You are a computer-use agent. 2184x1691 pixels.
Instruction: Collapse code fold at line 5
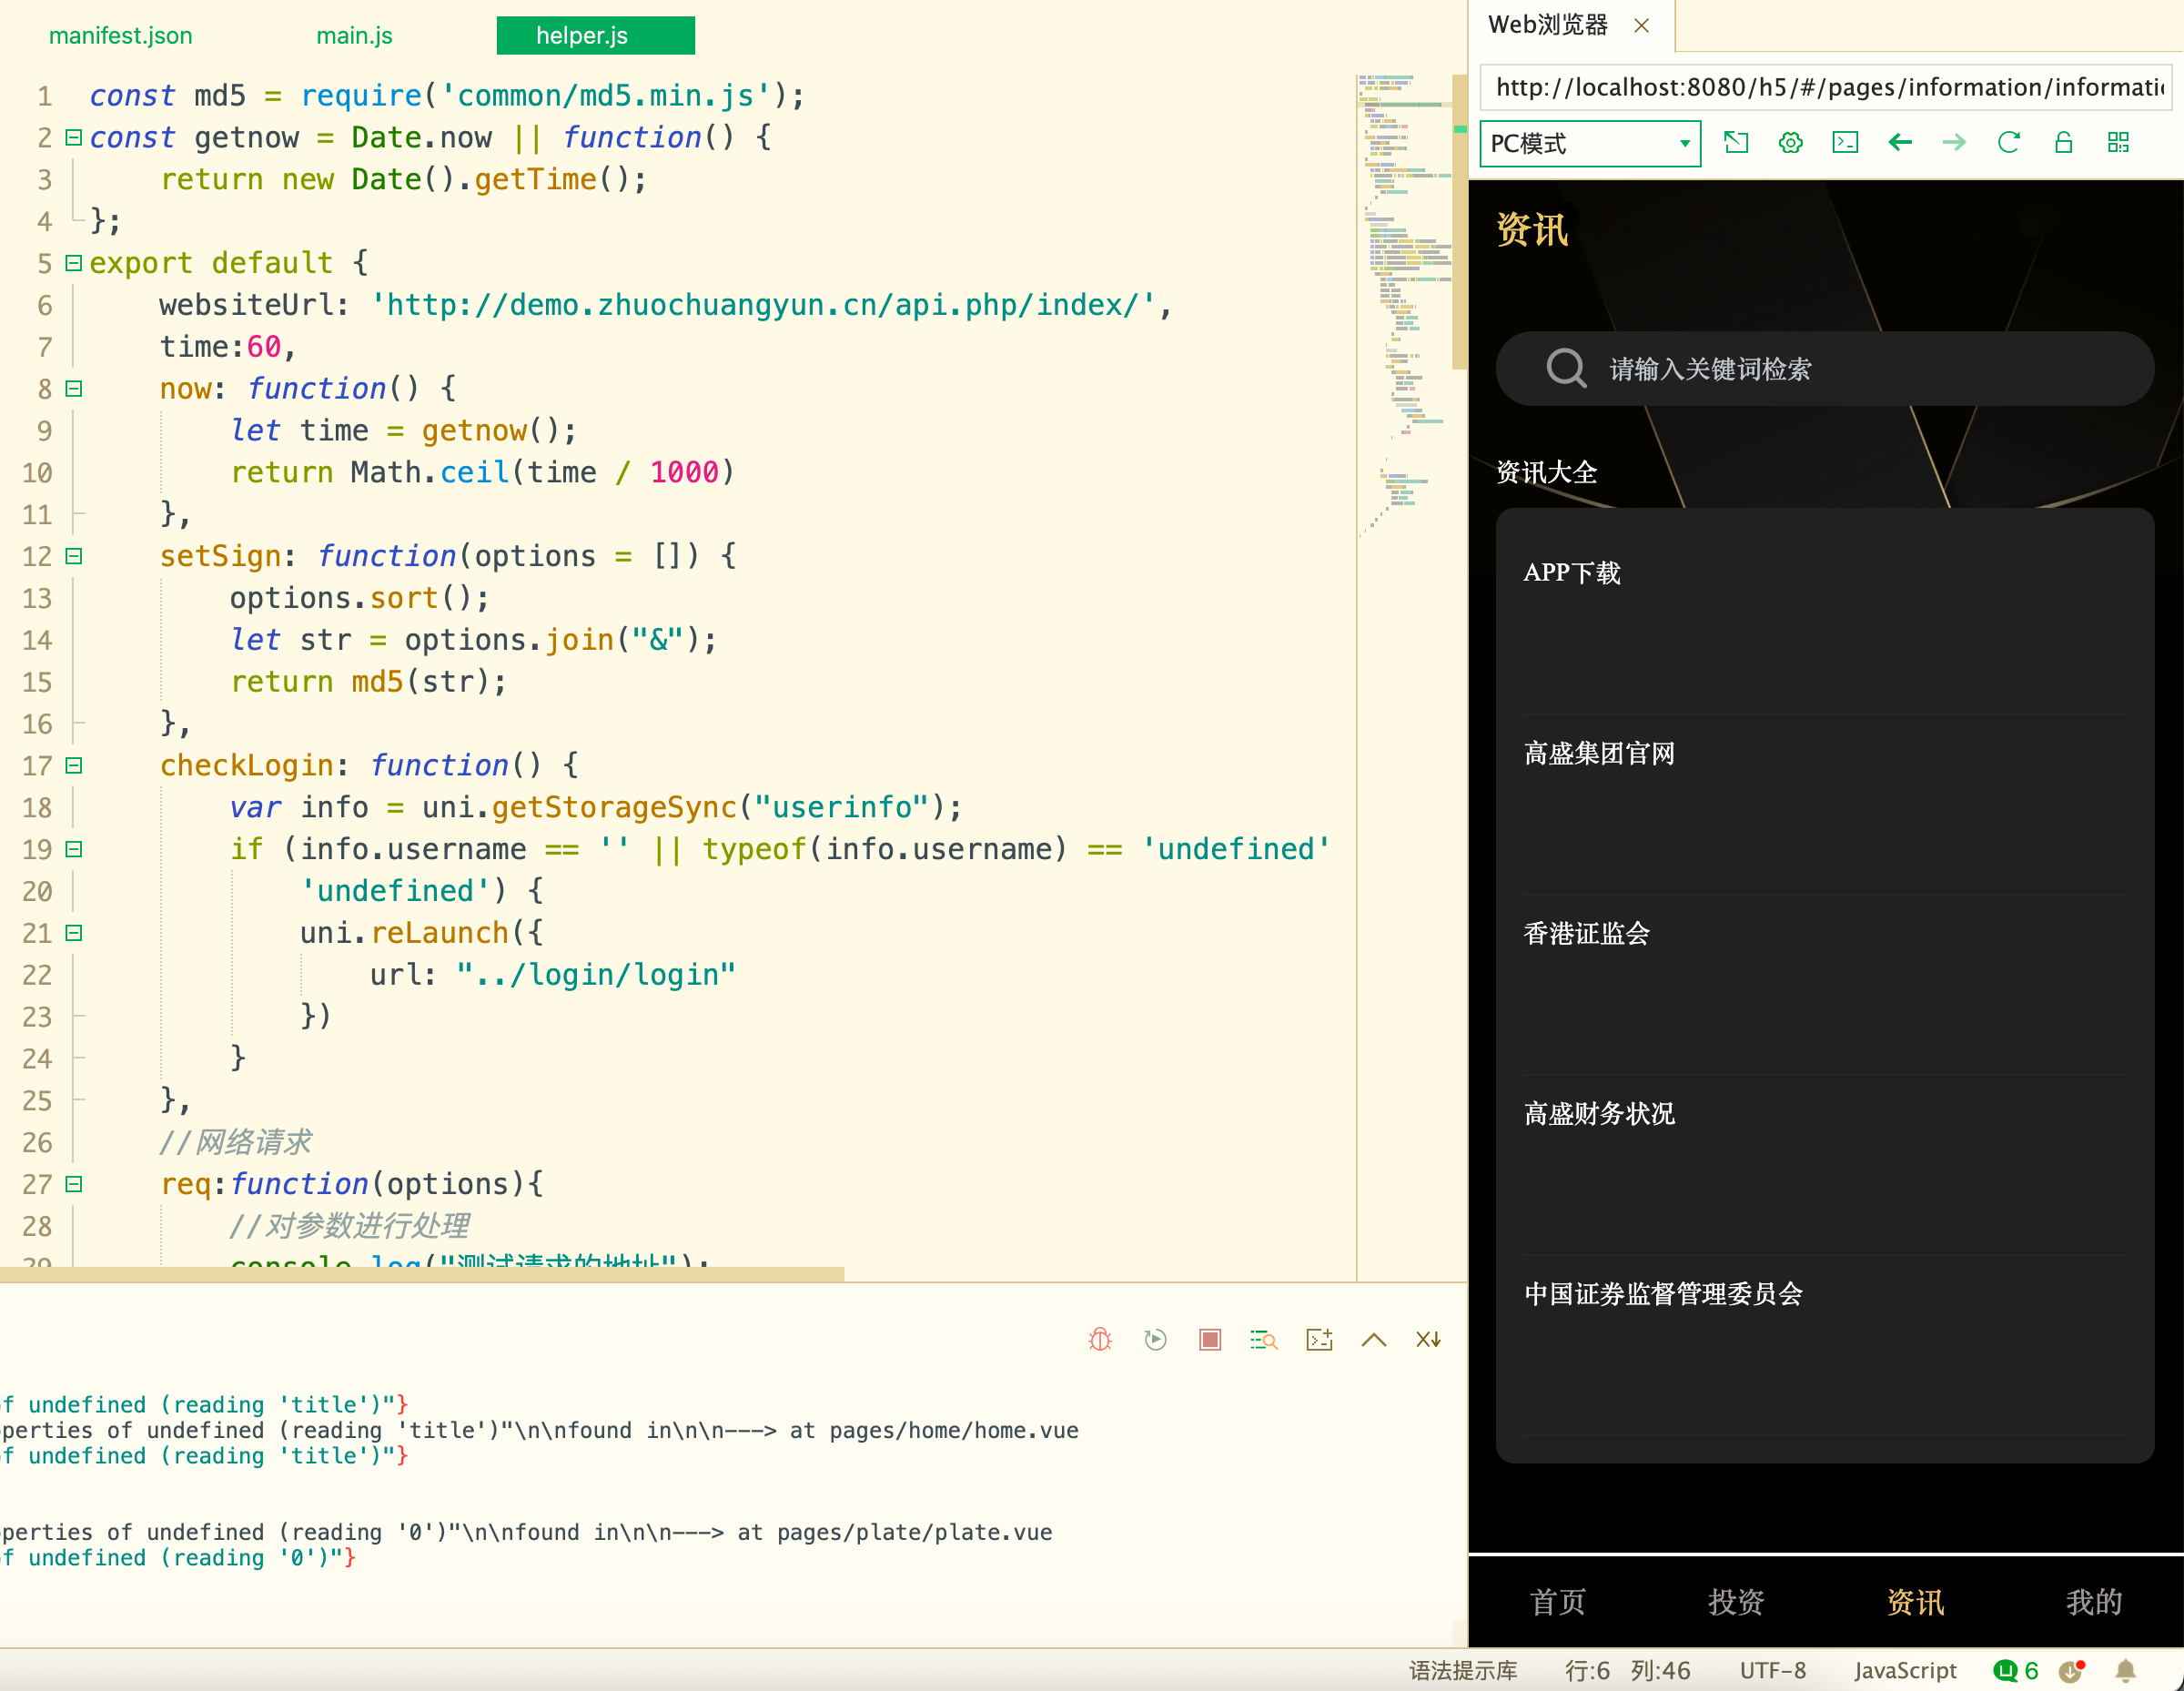[73, 263]
